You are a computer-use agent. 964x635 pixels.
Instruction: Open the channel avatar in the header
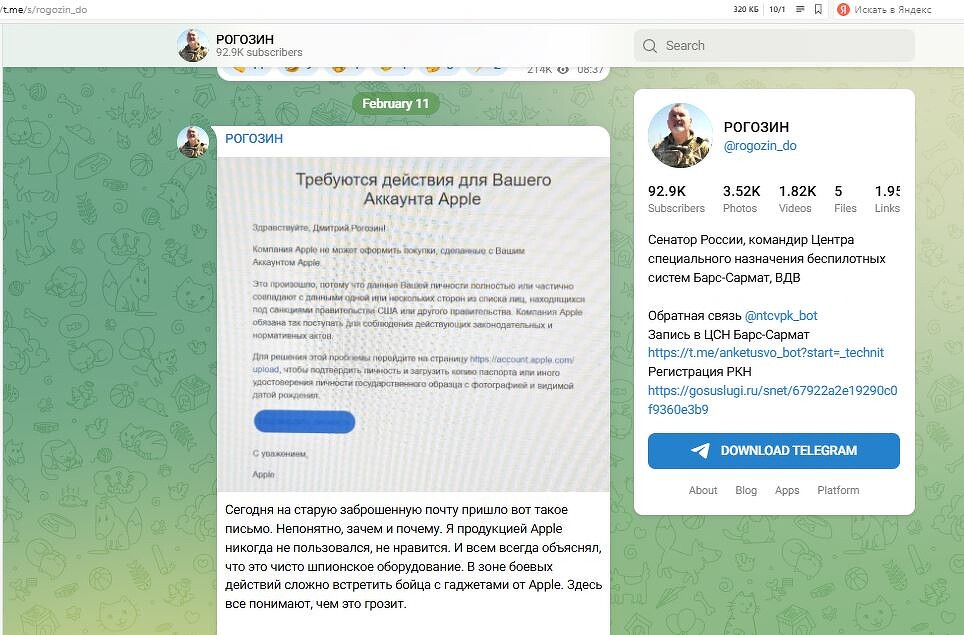tap(193, 45)
